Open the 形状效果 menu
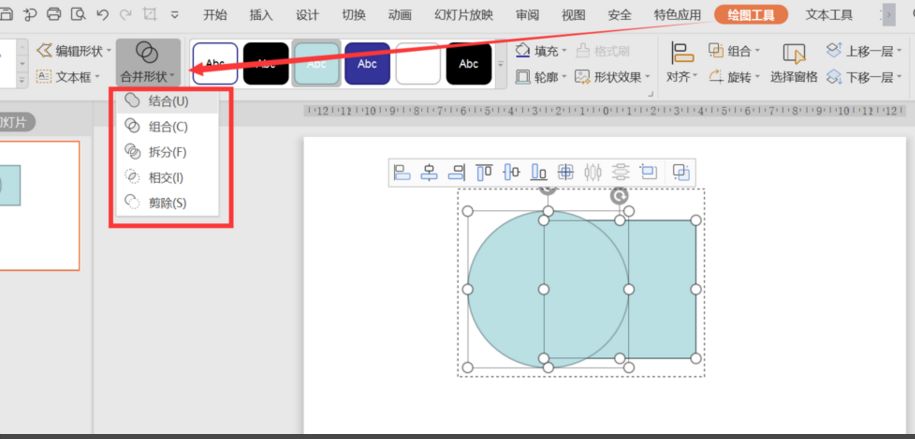The width and height of the screenshot is (915, 439). 613,76
